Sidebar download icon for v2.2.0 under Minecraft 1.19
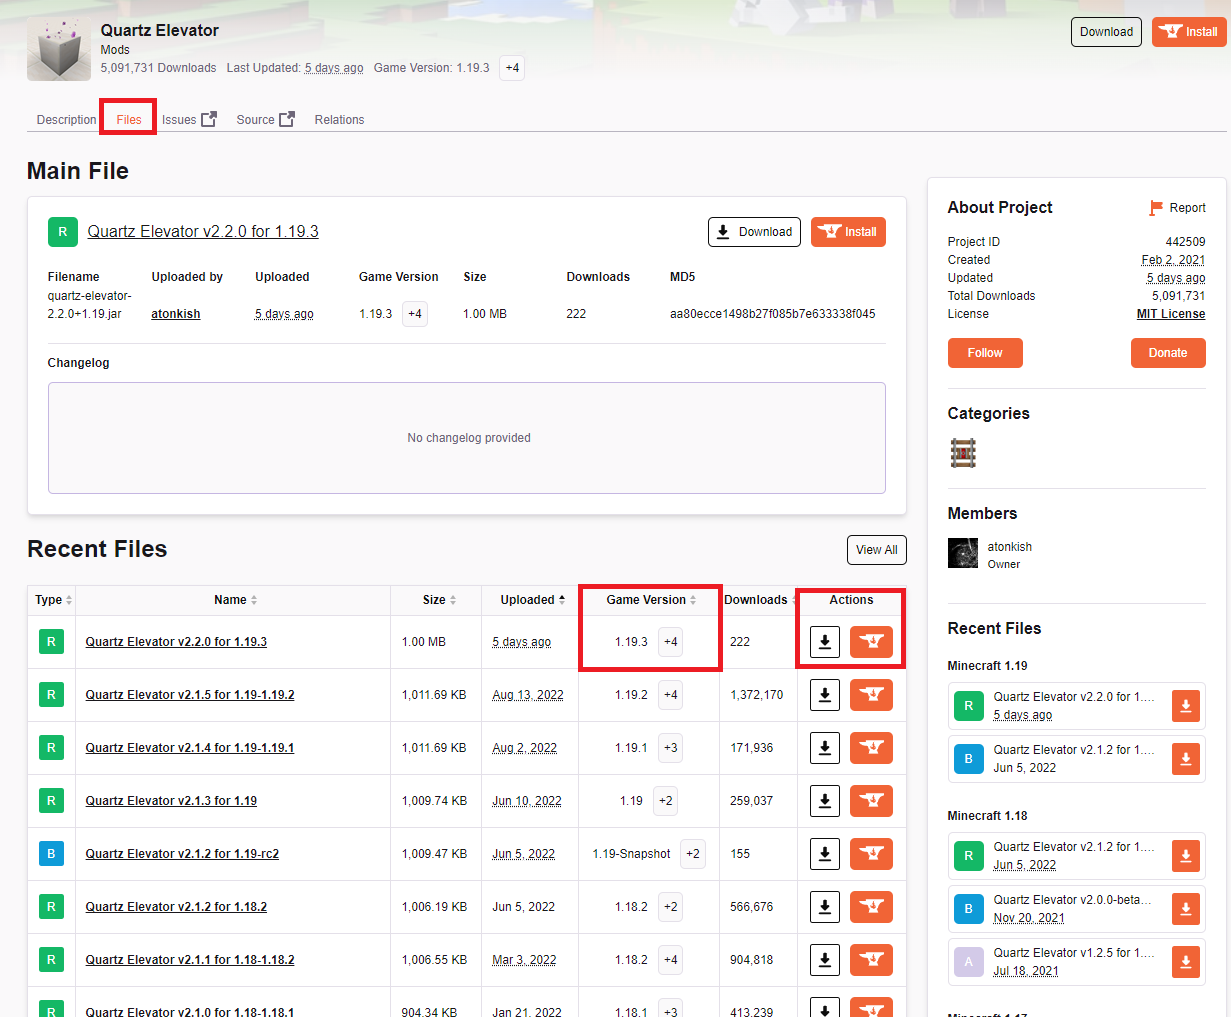 point(1185,706)
